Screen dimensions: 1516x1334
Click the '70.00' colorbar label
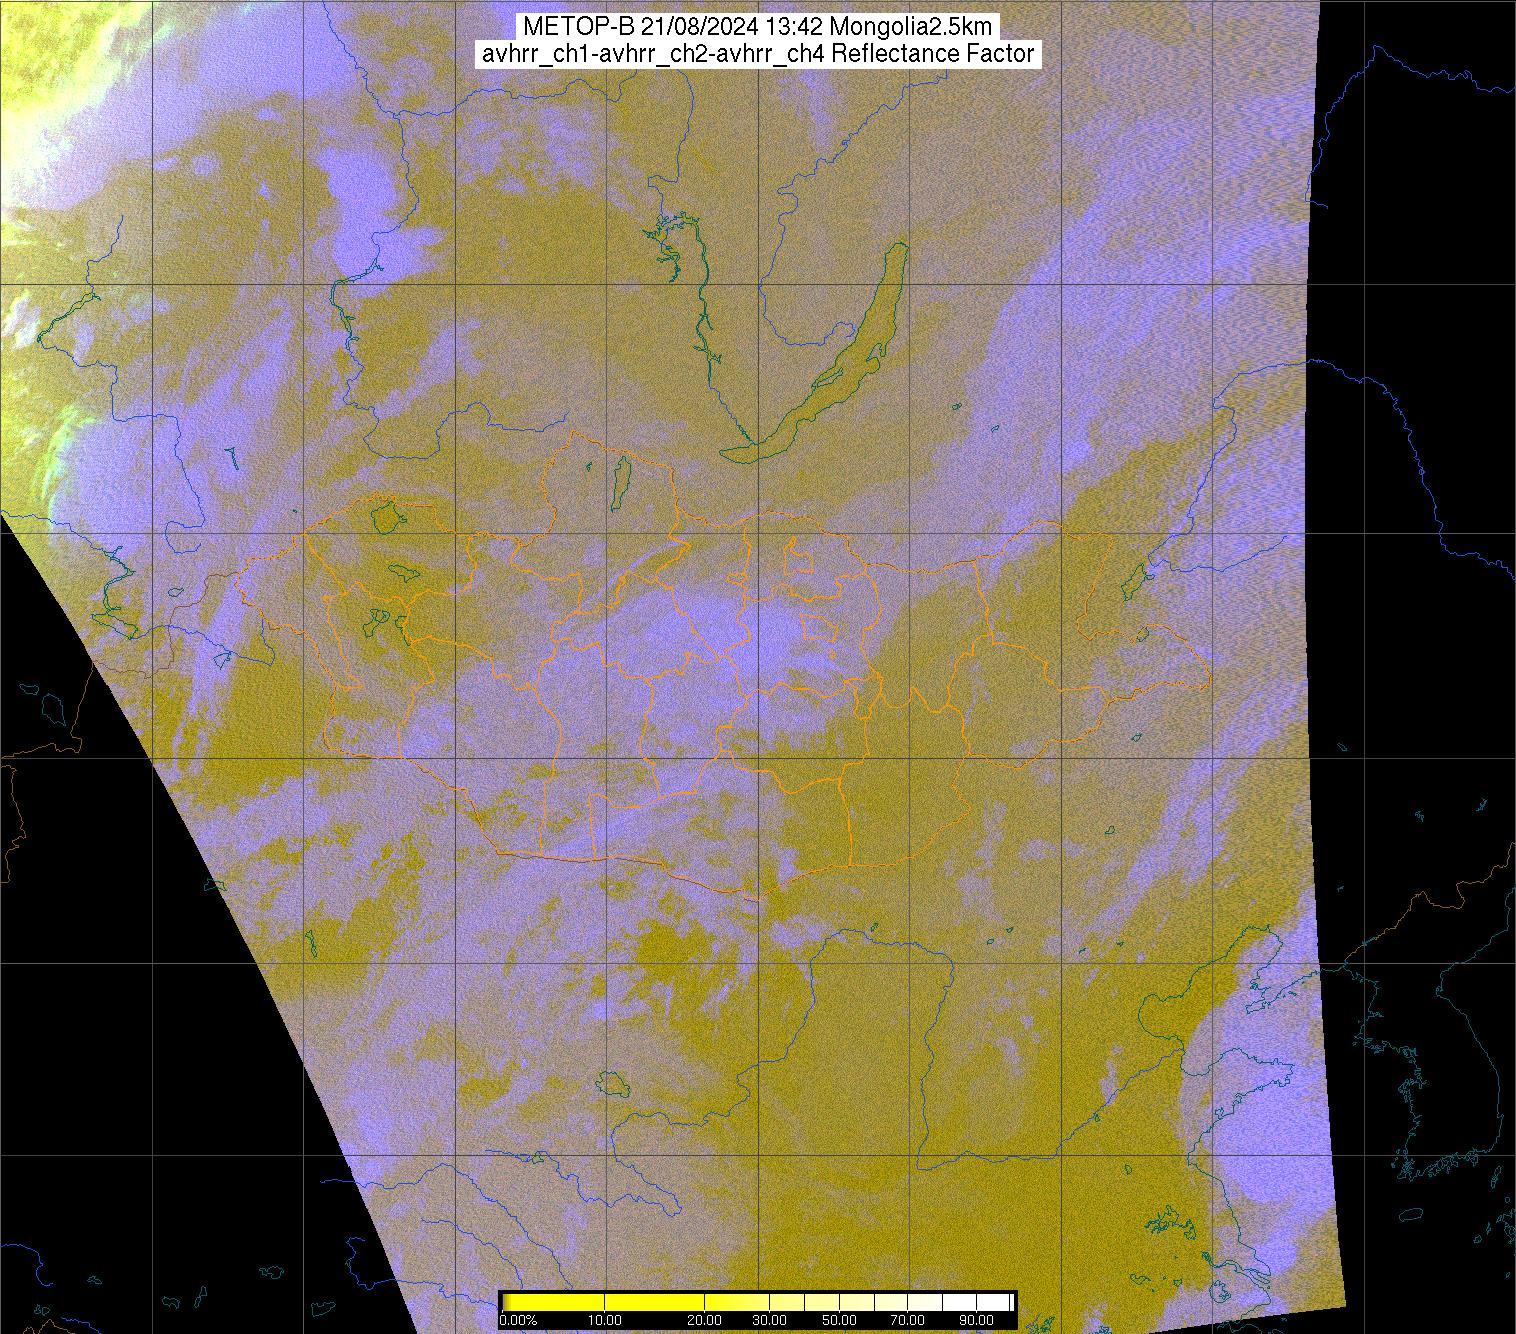click(907, 1320)
